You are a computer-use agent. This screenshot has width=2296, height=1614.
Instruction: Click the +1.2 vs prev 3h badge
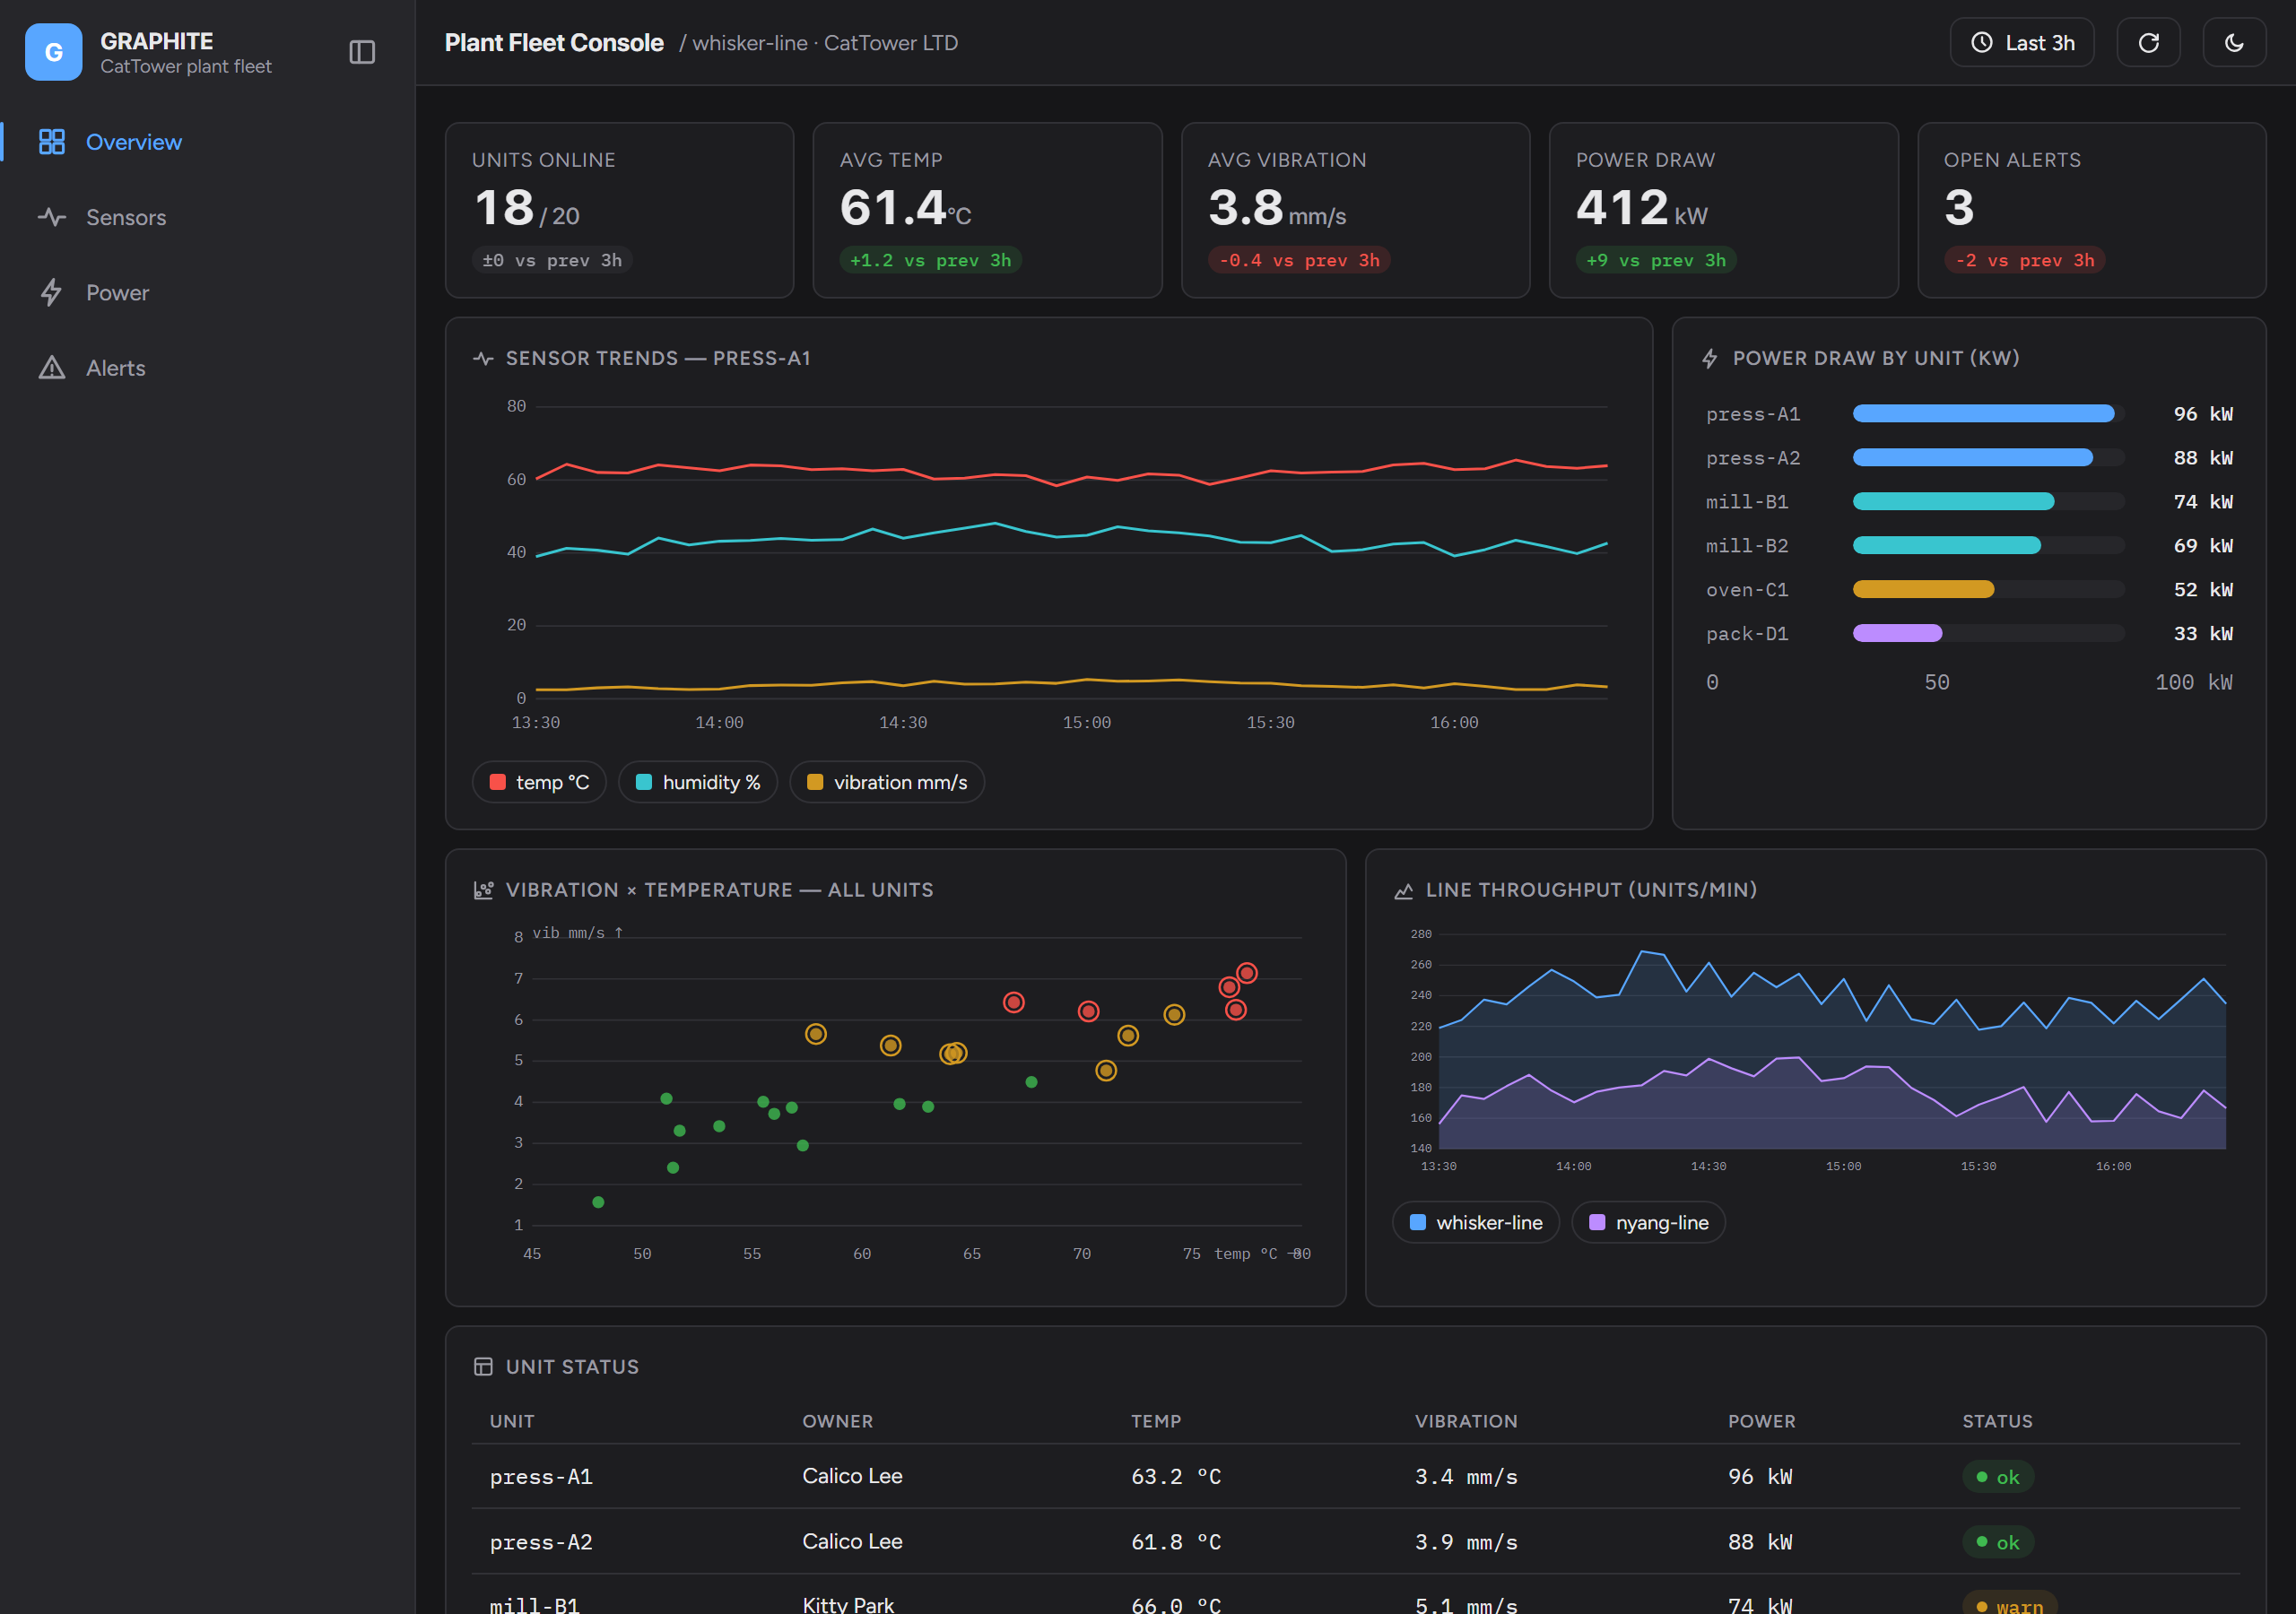pyautogui.click(x=930, y=260)
